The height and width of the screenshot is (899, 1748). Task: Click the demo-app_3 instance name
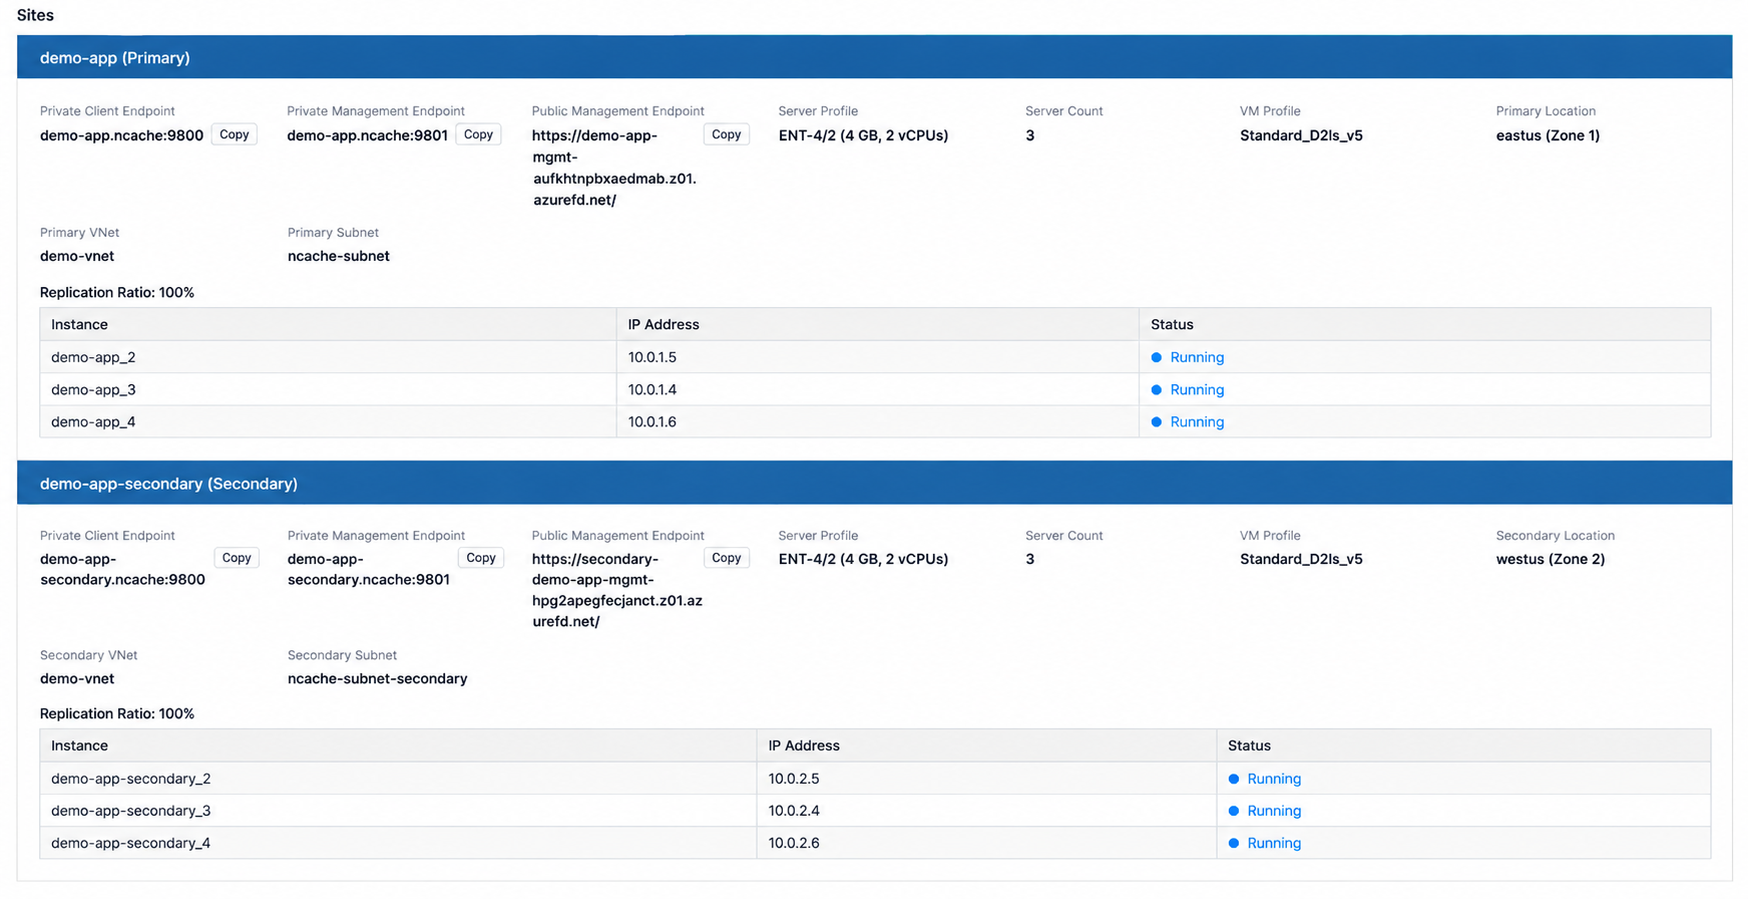coord(93,389)
